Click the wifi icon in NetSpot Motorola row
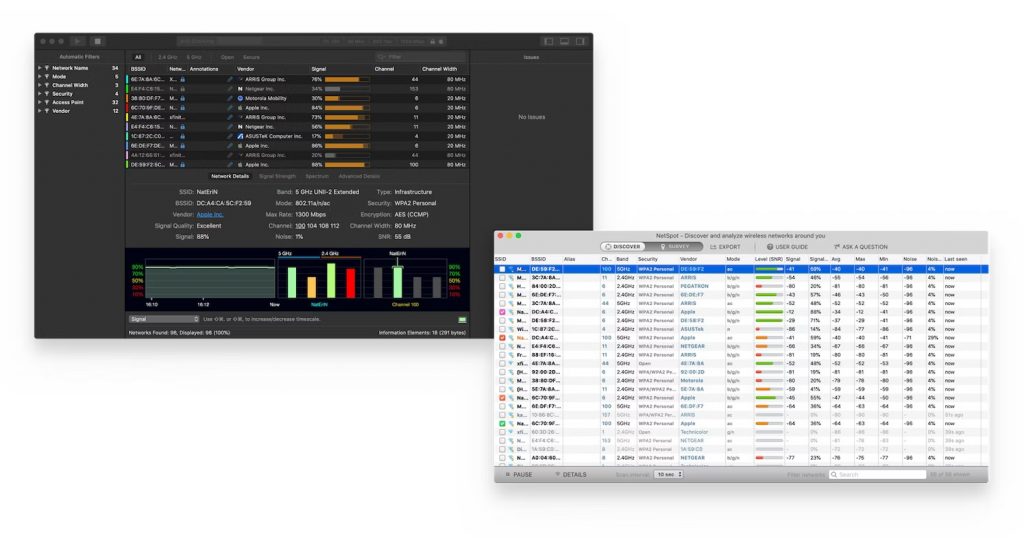Image resolution: width=1024 pixels, height=538 pixels. tap(511, 381)
